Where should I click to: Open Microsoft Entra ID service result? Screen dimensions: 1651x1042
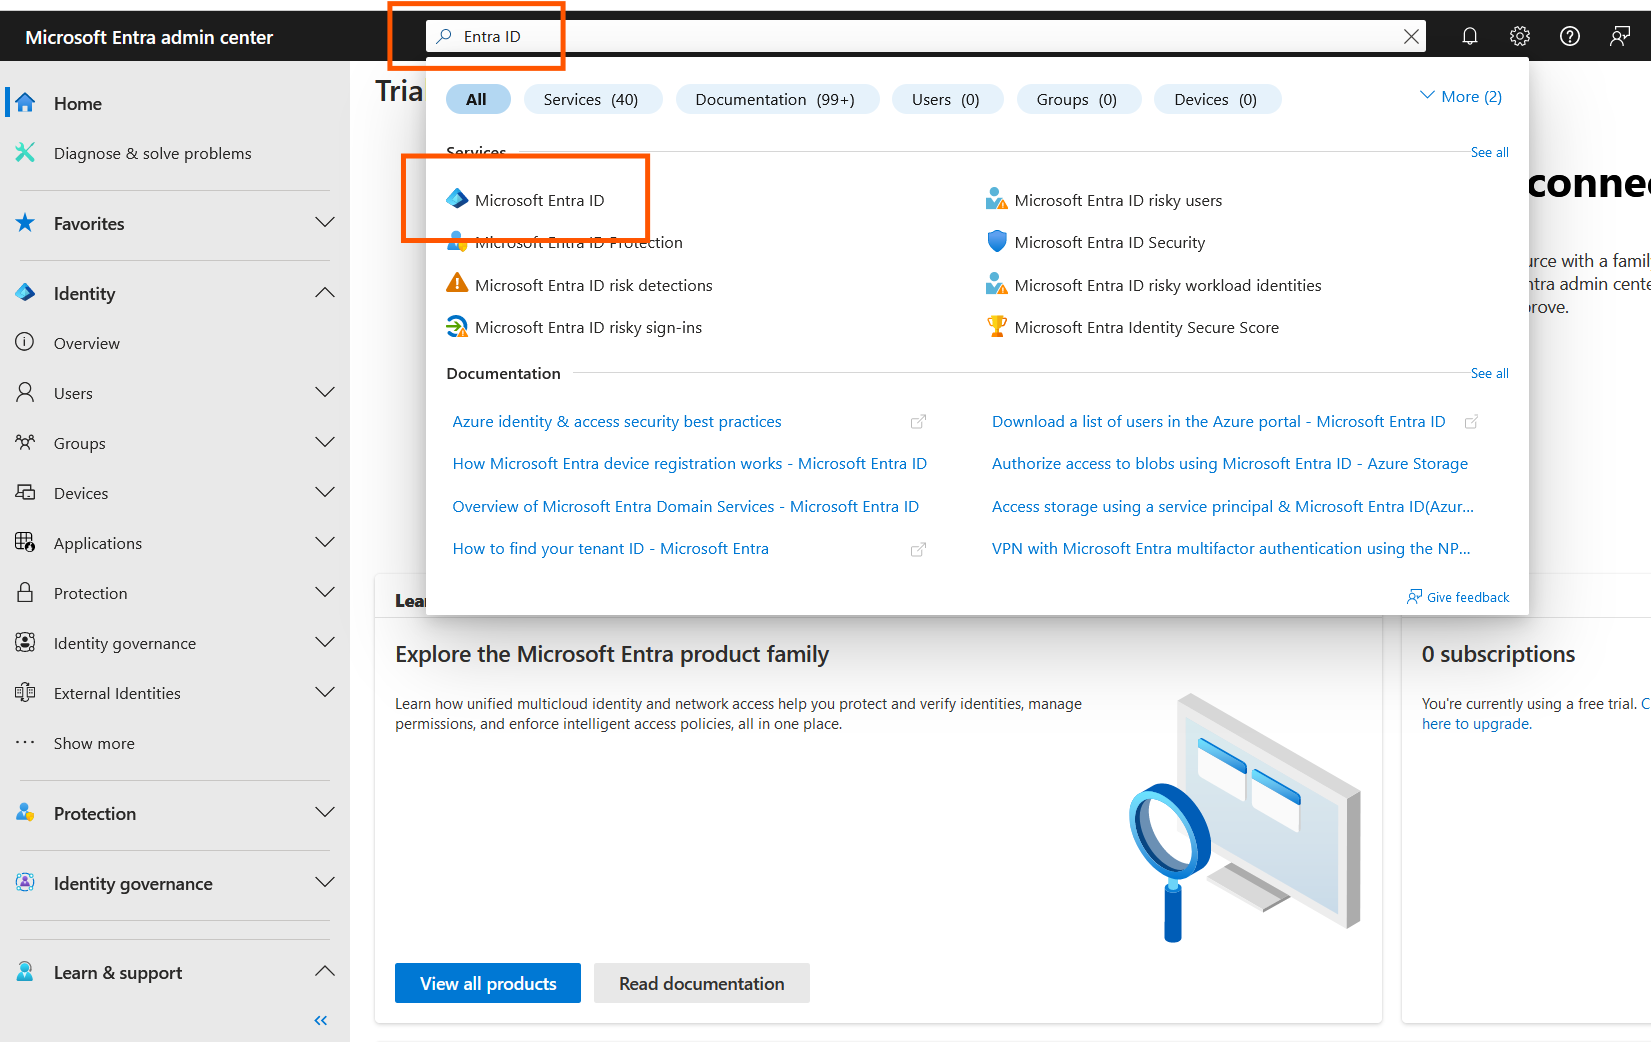click(539, 200)
